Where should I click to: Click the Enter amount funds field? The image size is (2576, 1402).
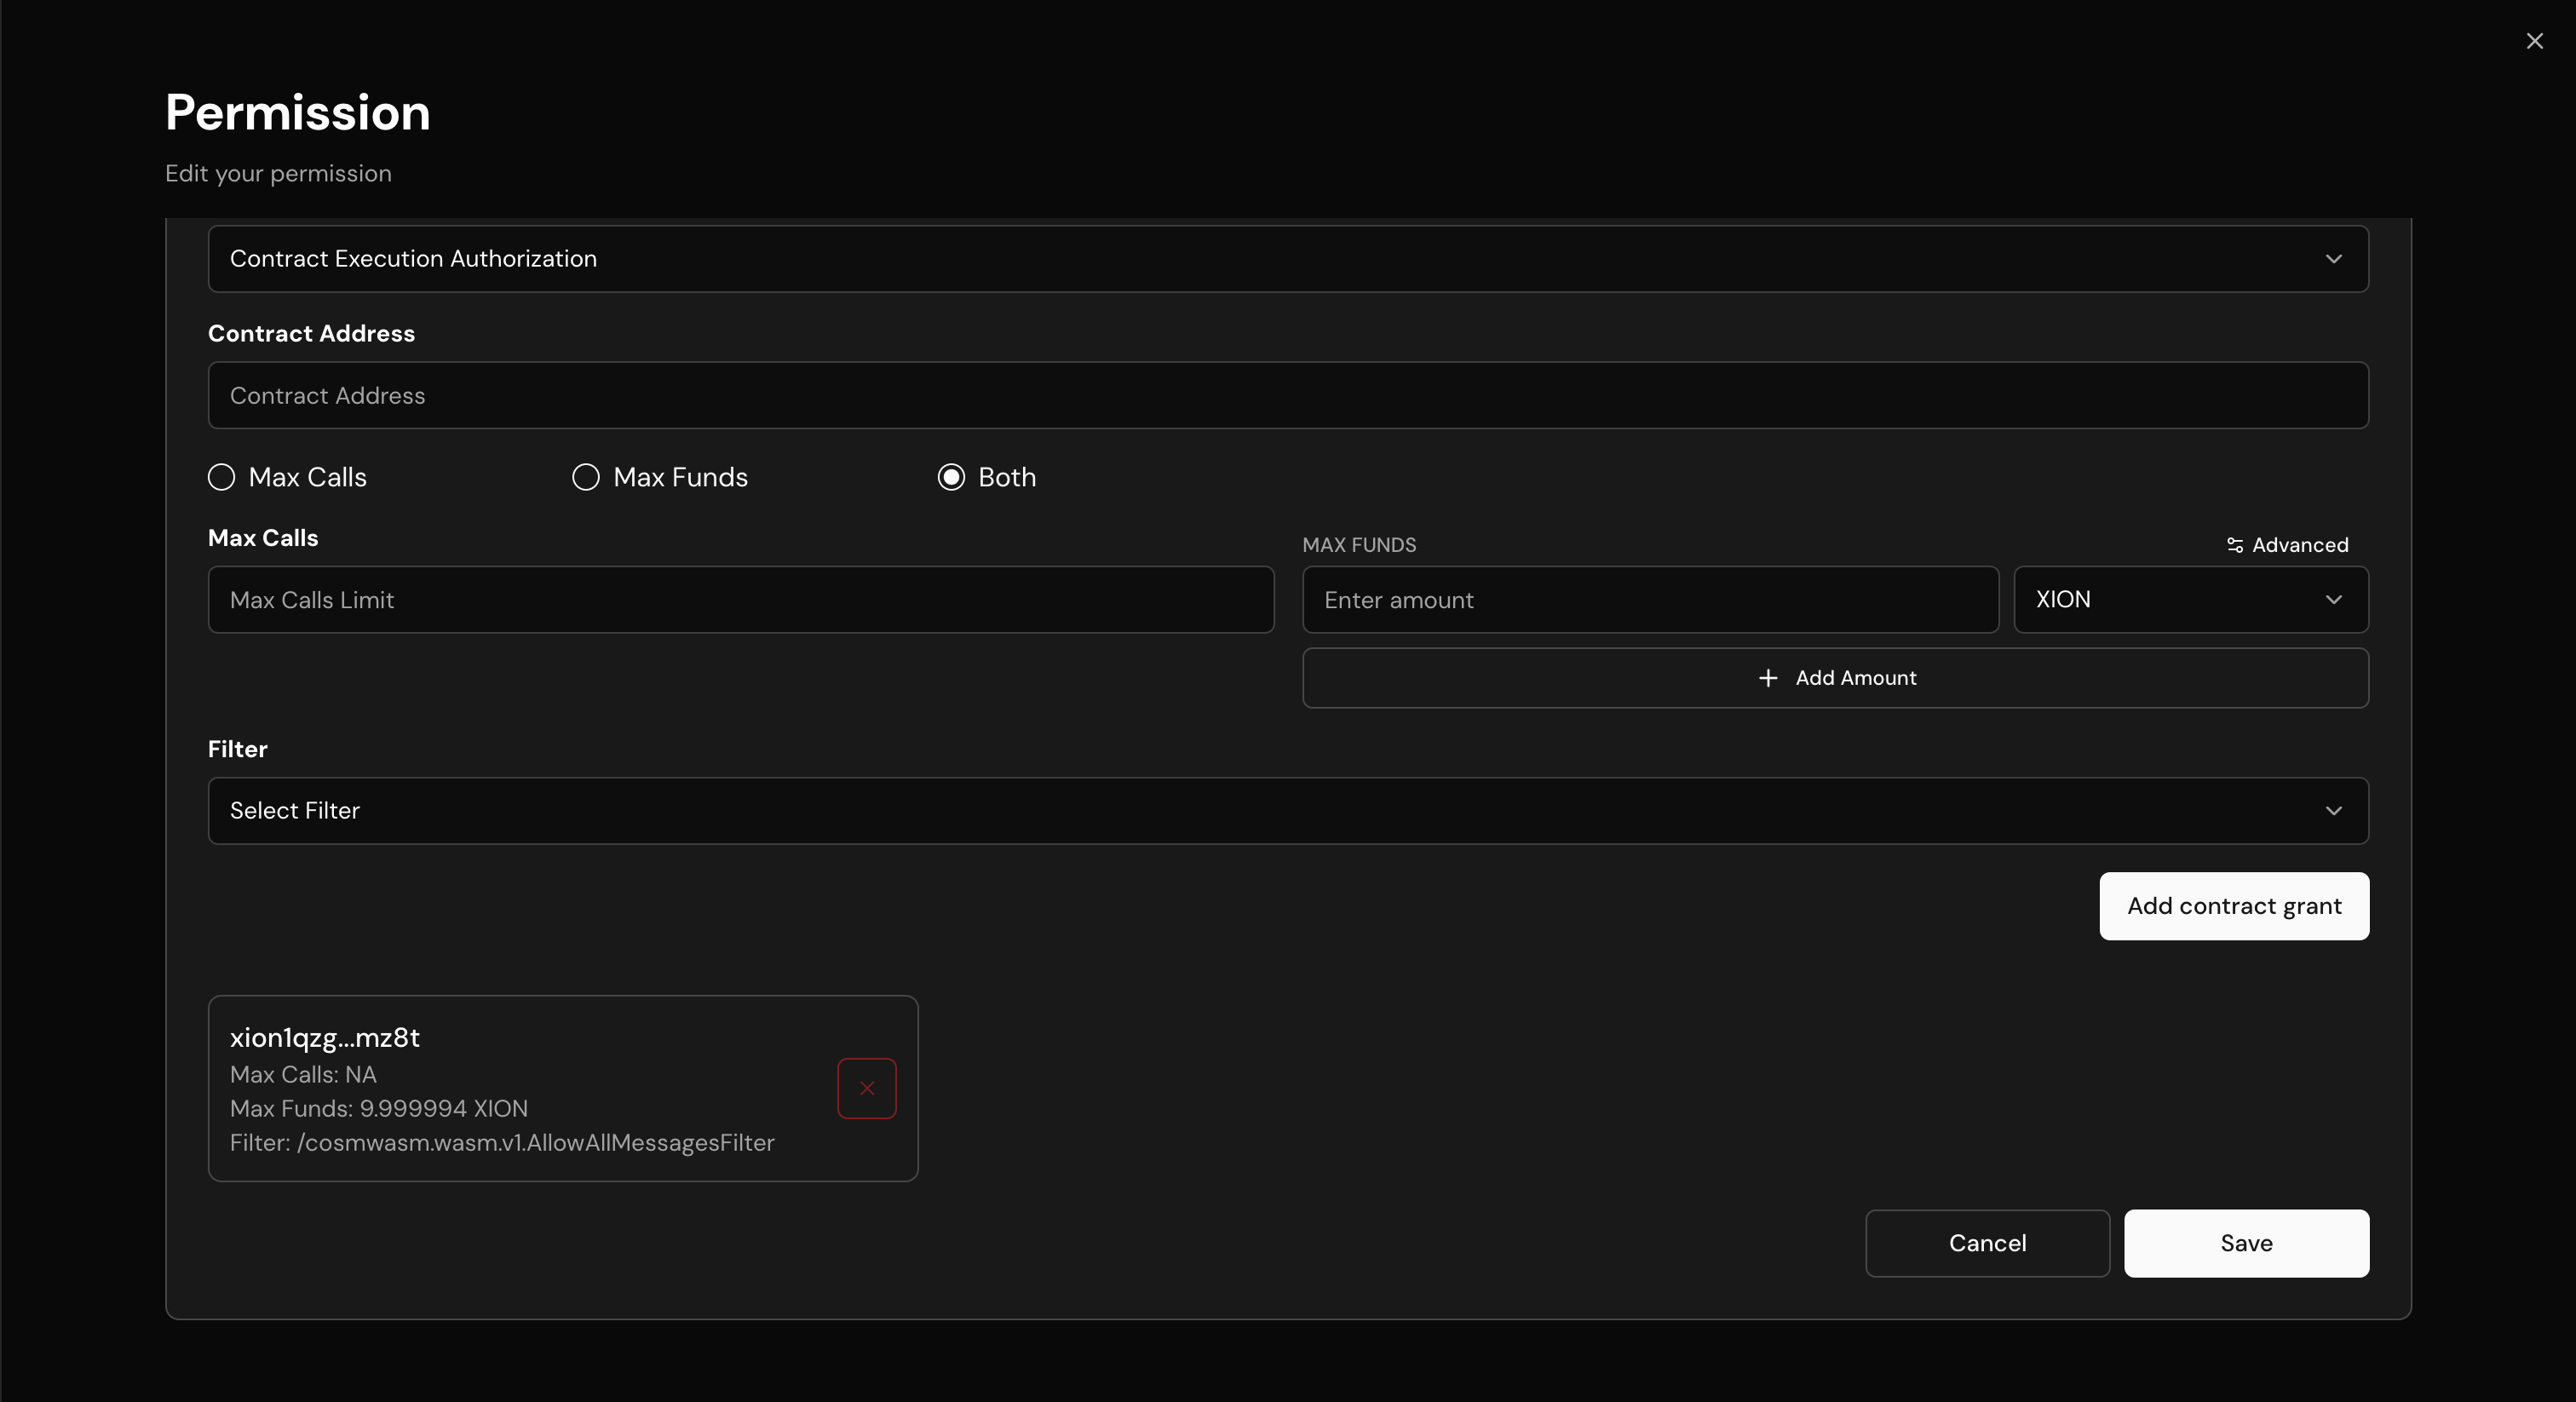pyautogui.click(x=1649, y=600)
